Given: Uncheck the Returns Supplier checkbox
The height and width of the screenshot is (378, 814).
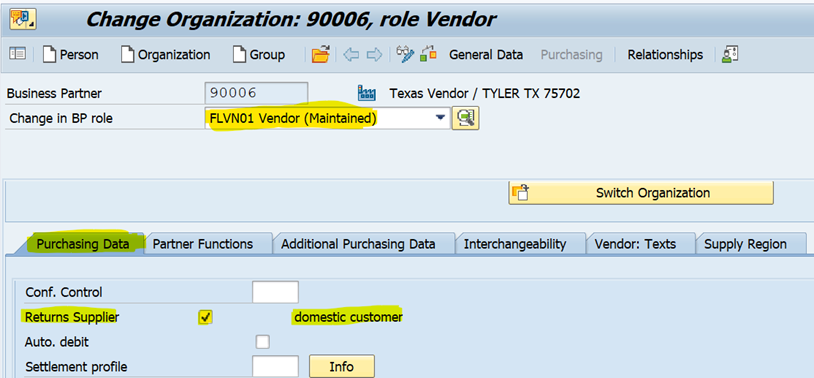Looking at the screenshot, I should 206,317.
